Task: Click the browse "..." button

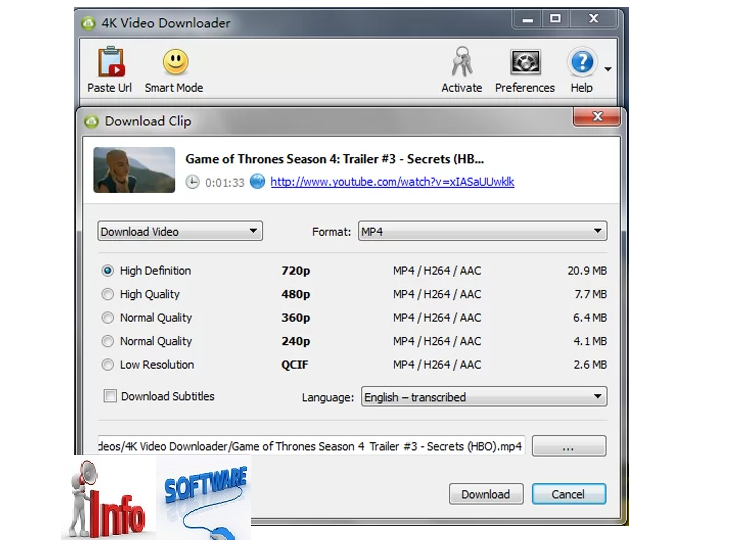Action: tap(569, 446)
